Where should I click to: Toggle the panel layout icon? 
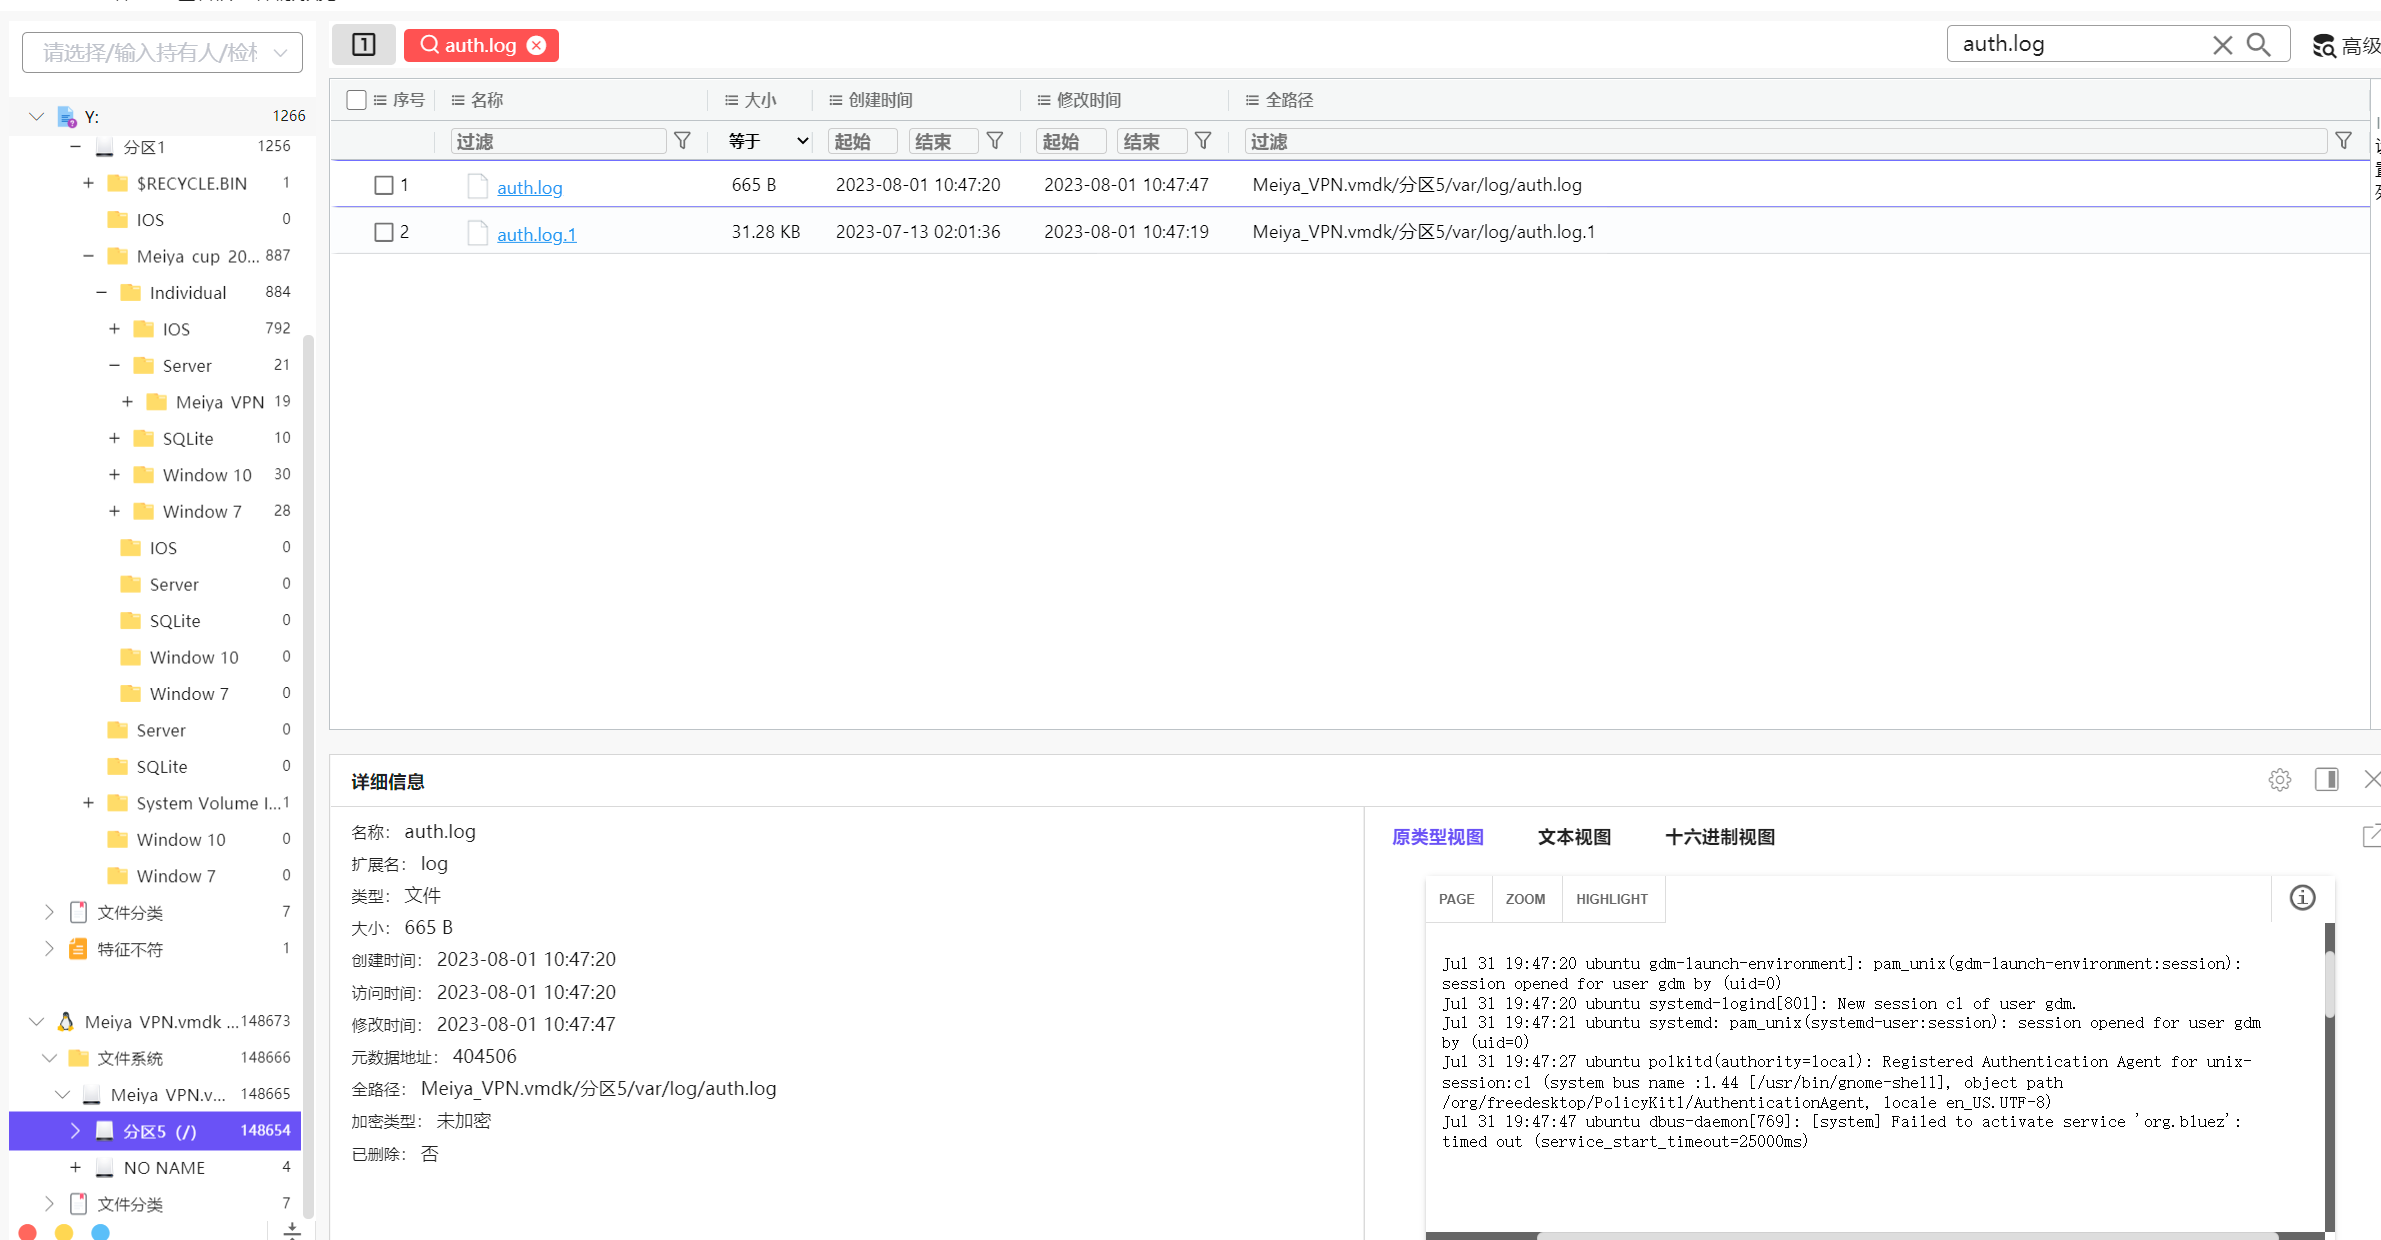pyautogui.click(x=364, y=44)
